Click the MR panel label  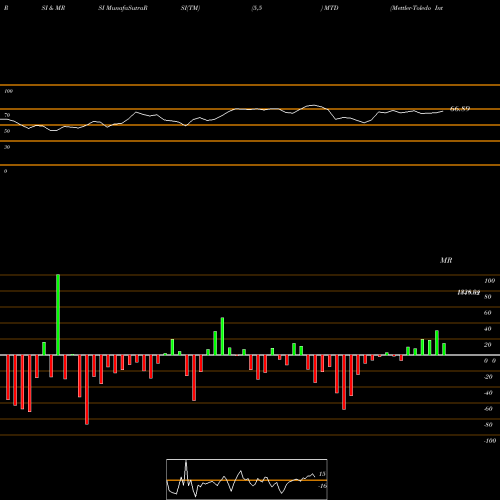point(446,260)
